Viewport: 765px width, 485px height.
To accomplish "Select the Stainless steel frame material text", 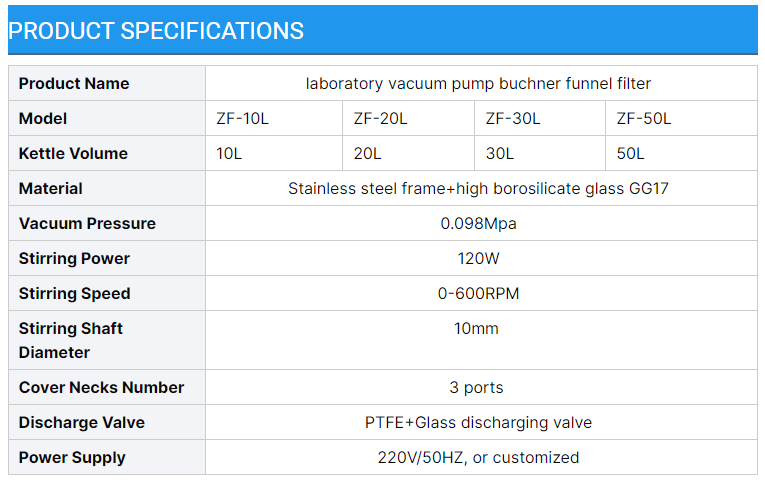I will (x=478, y=189).
